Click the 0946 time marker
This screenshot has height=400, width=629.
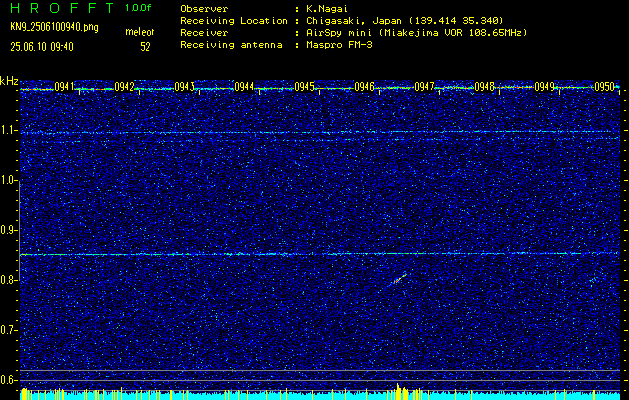[364, 87]
